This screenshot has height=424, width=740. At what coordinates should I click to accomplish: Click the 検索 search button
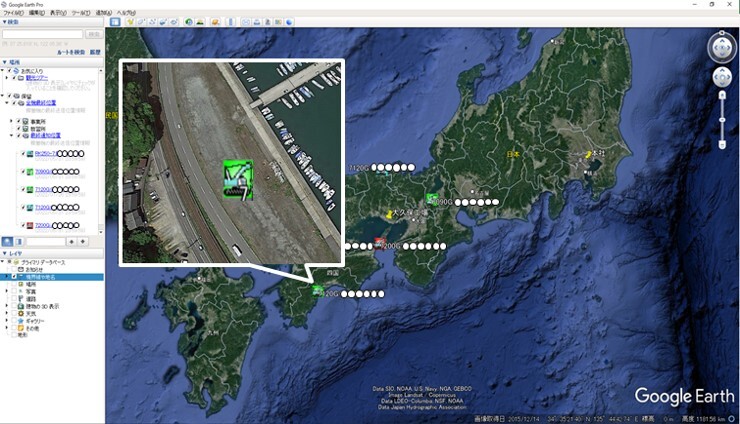(93, 34)
